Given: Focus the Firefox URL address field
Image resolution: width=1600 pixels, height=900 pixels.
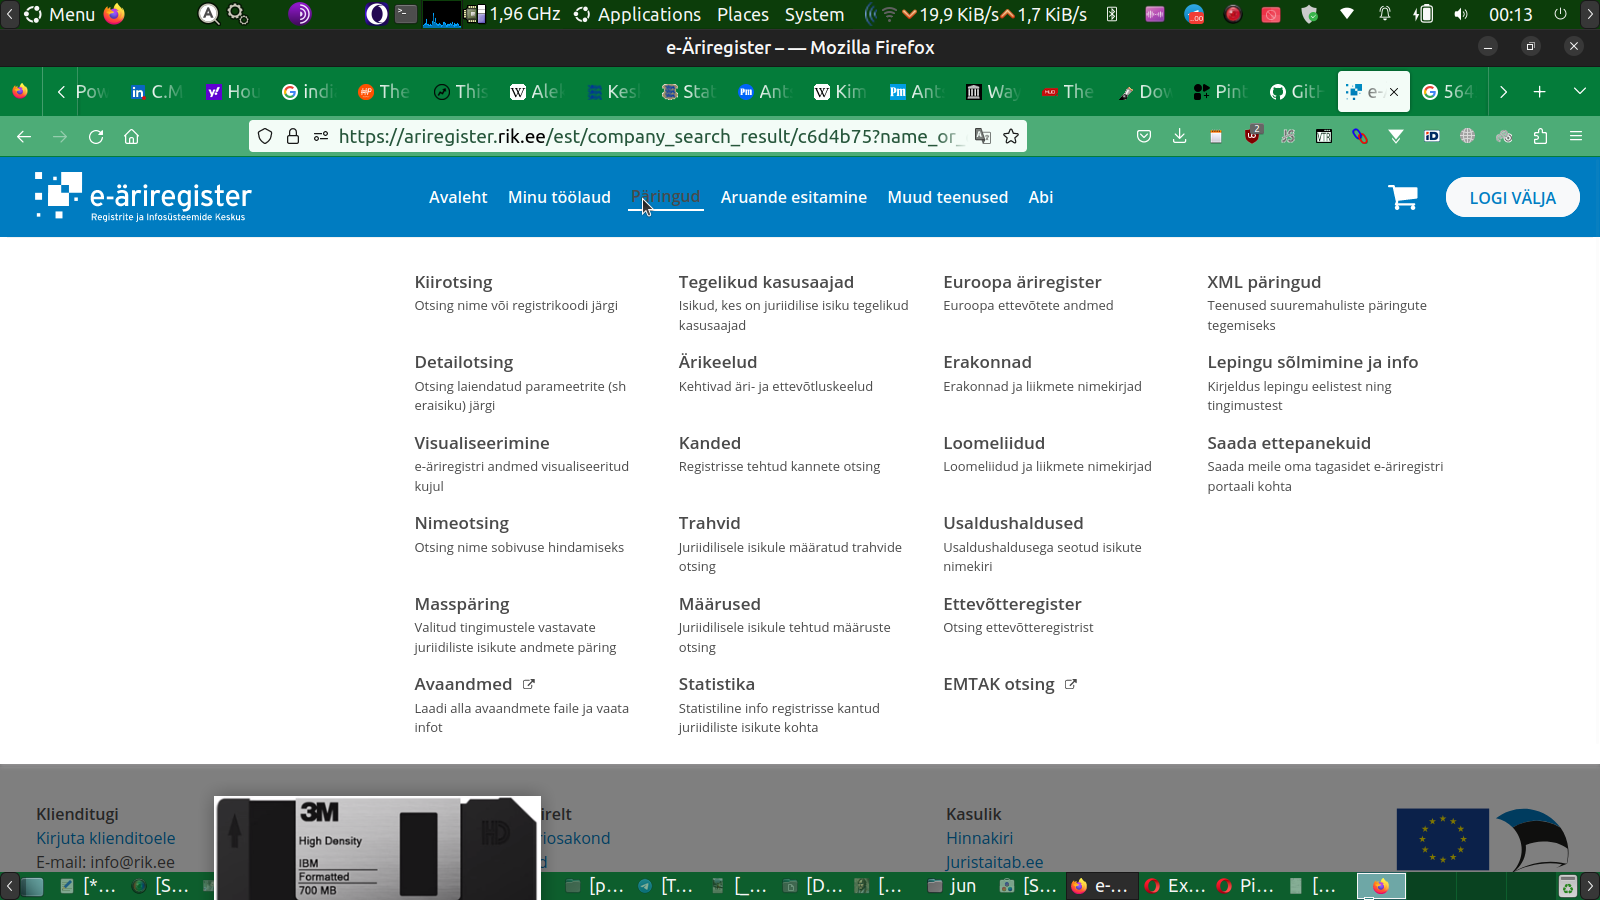Looking at the screenshot, I should (x=650, y=136).
